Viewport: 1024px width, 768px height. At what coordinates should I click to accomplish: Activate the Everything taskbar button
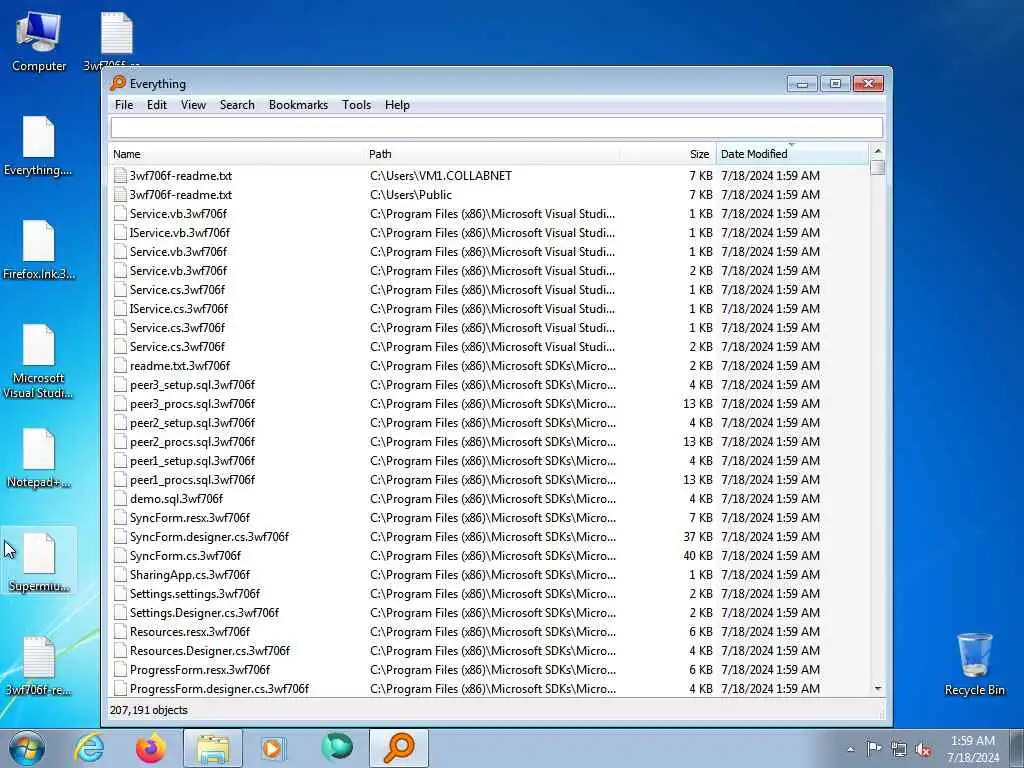(x=399, y=748)
